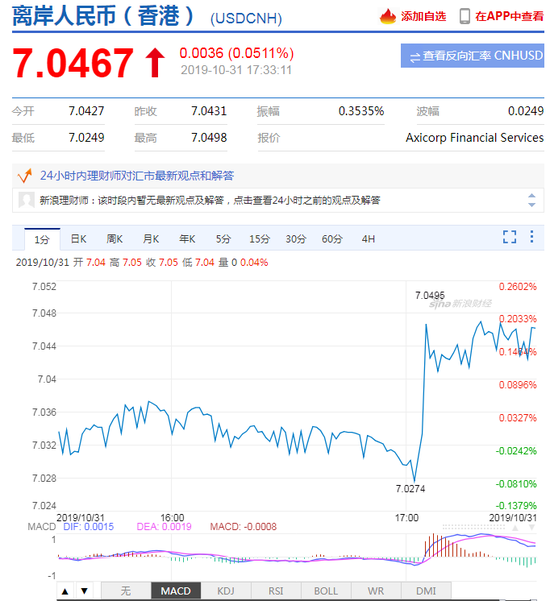Open fullscreen chart icon
The height and width of the screenshot is (601, 550).
[x=509, y=237]
